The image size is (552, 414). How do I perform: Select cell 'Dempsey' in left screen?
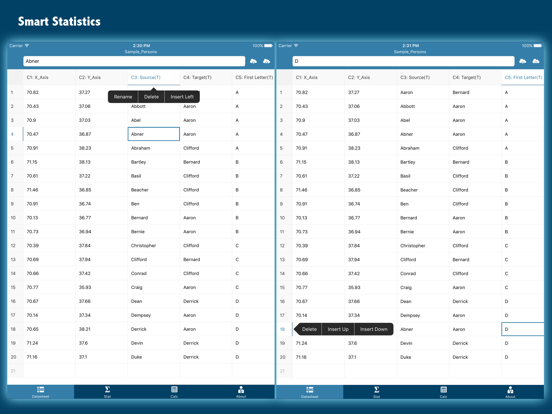tap(153, 315)
